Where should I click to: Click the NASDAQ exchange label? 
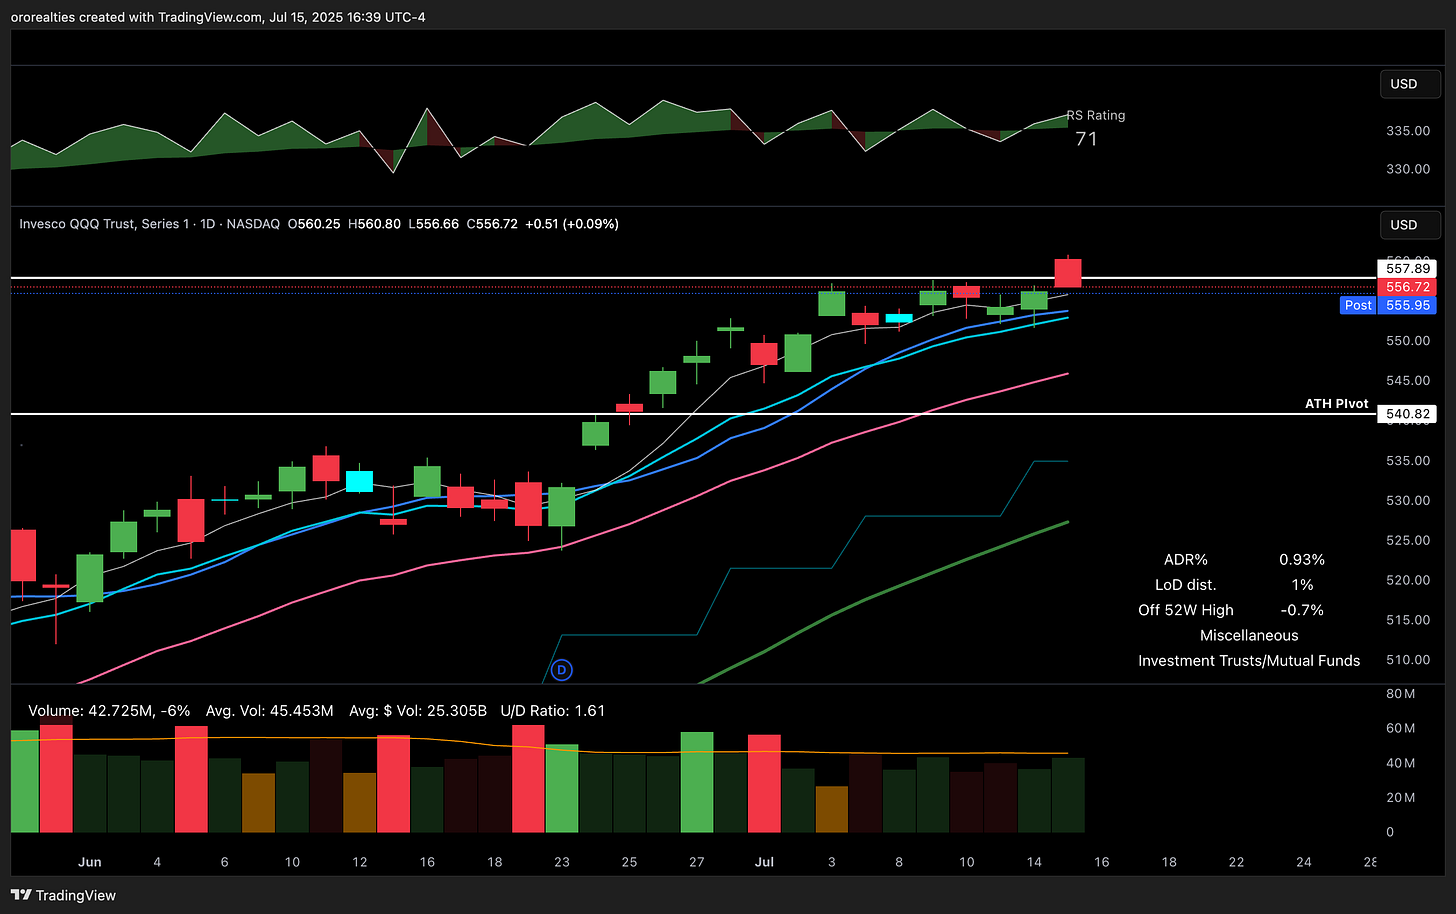point(253,224)
